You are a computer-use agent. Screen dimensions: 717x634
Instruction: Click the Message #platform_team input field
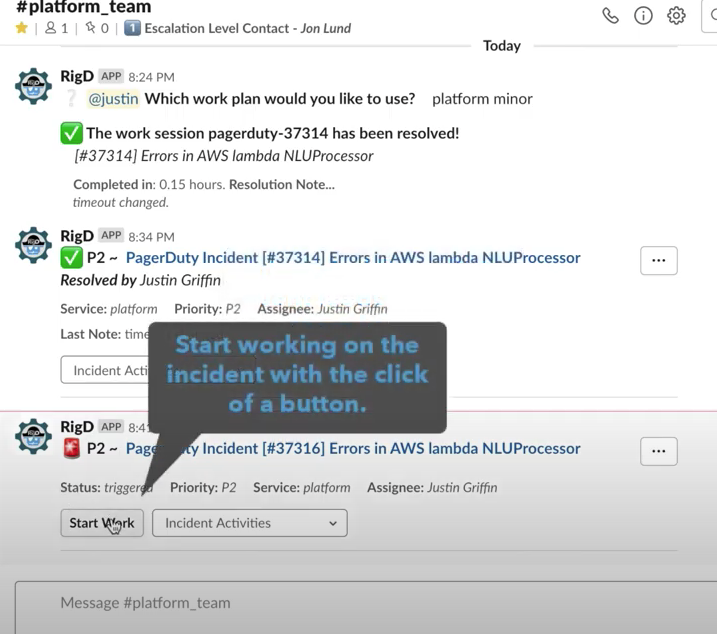click(366, 607)
